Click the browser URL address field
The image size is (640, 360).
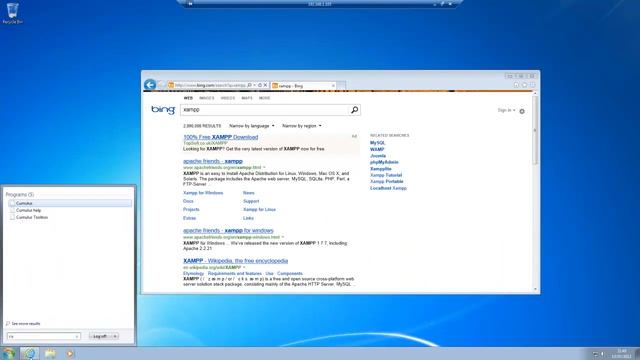tap(210, 85)
